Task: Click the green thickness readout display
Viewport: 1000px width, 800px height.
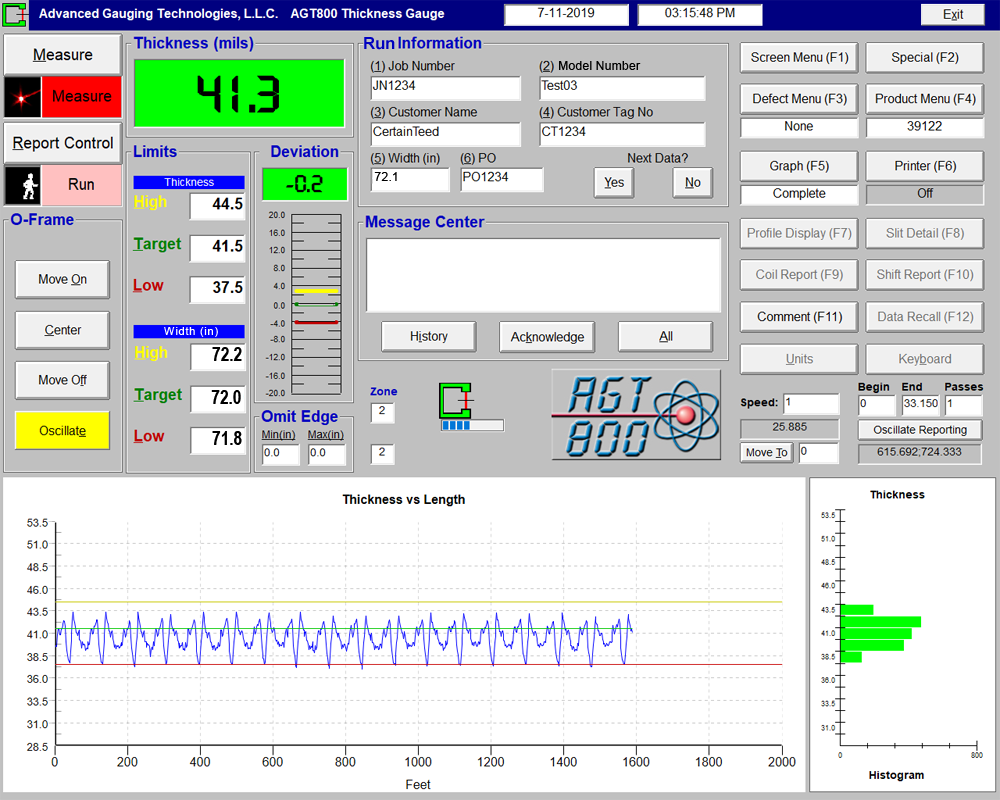Action: coord(239,94)
